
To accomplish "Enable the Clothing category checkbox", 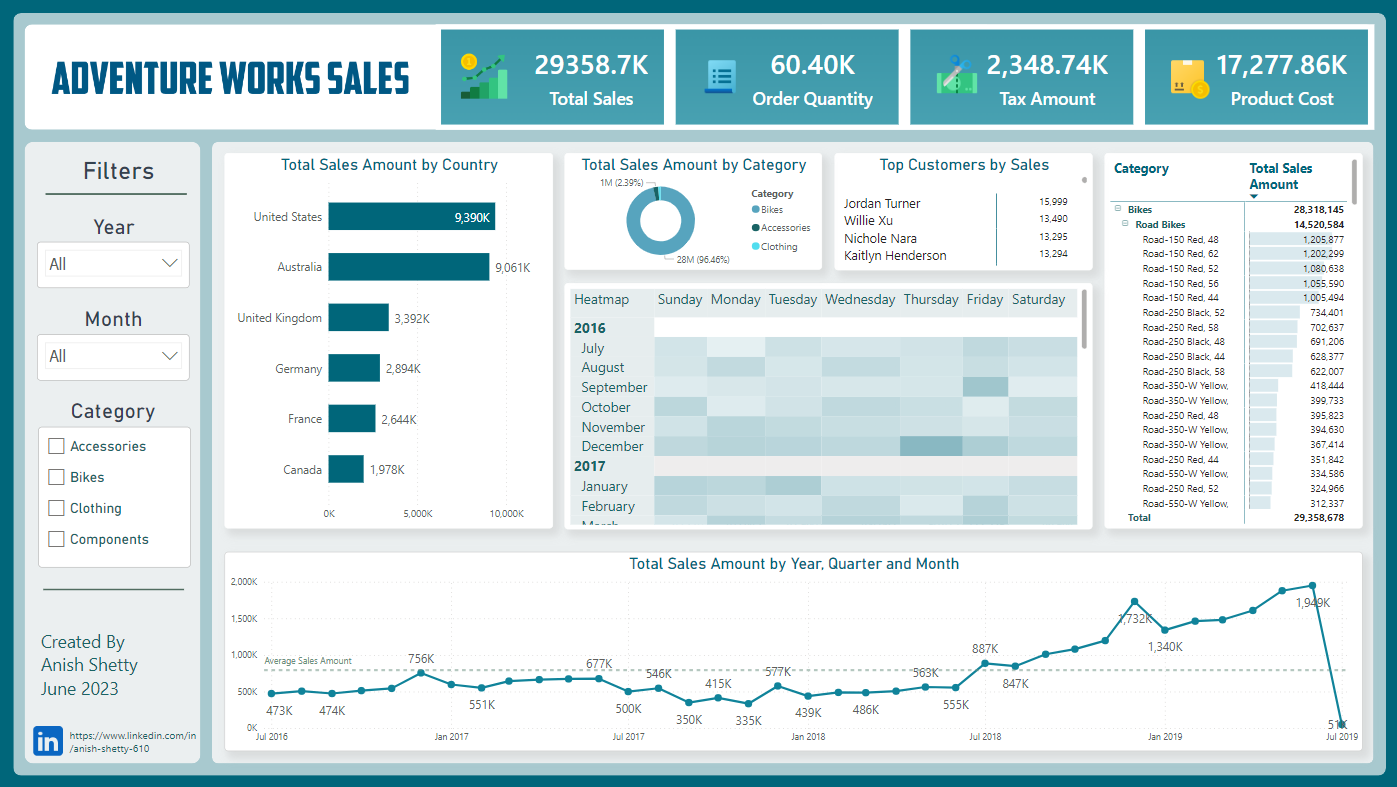I will pos(57,508).
